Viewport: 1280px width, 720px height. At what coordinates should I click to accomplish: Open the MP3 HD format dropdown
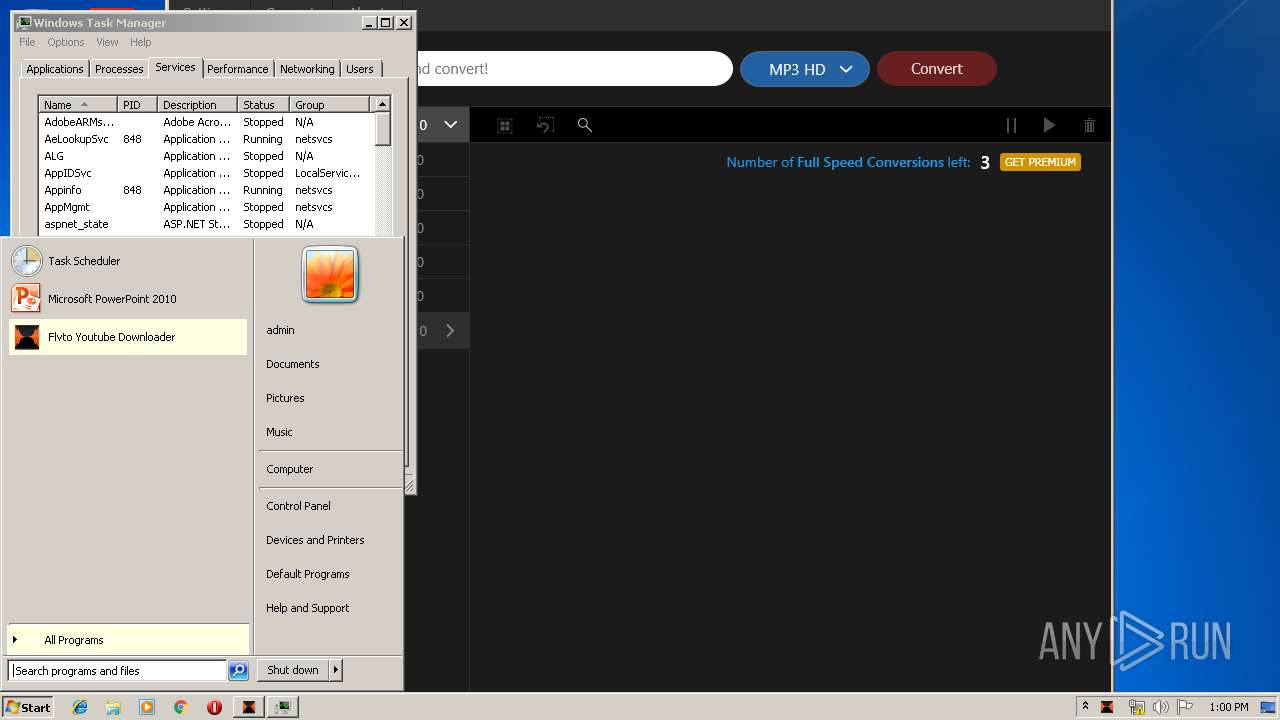click(x=805, y=69)
